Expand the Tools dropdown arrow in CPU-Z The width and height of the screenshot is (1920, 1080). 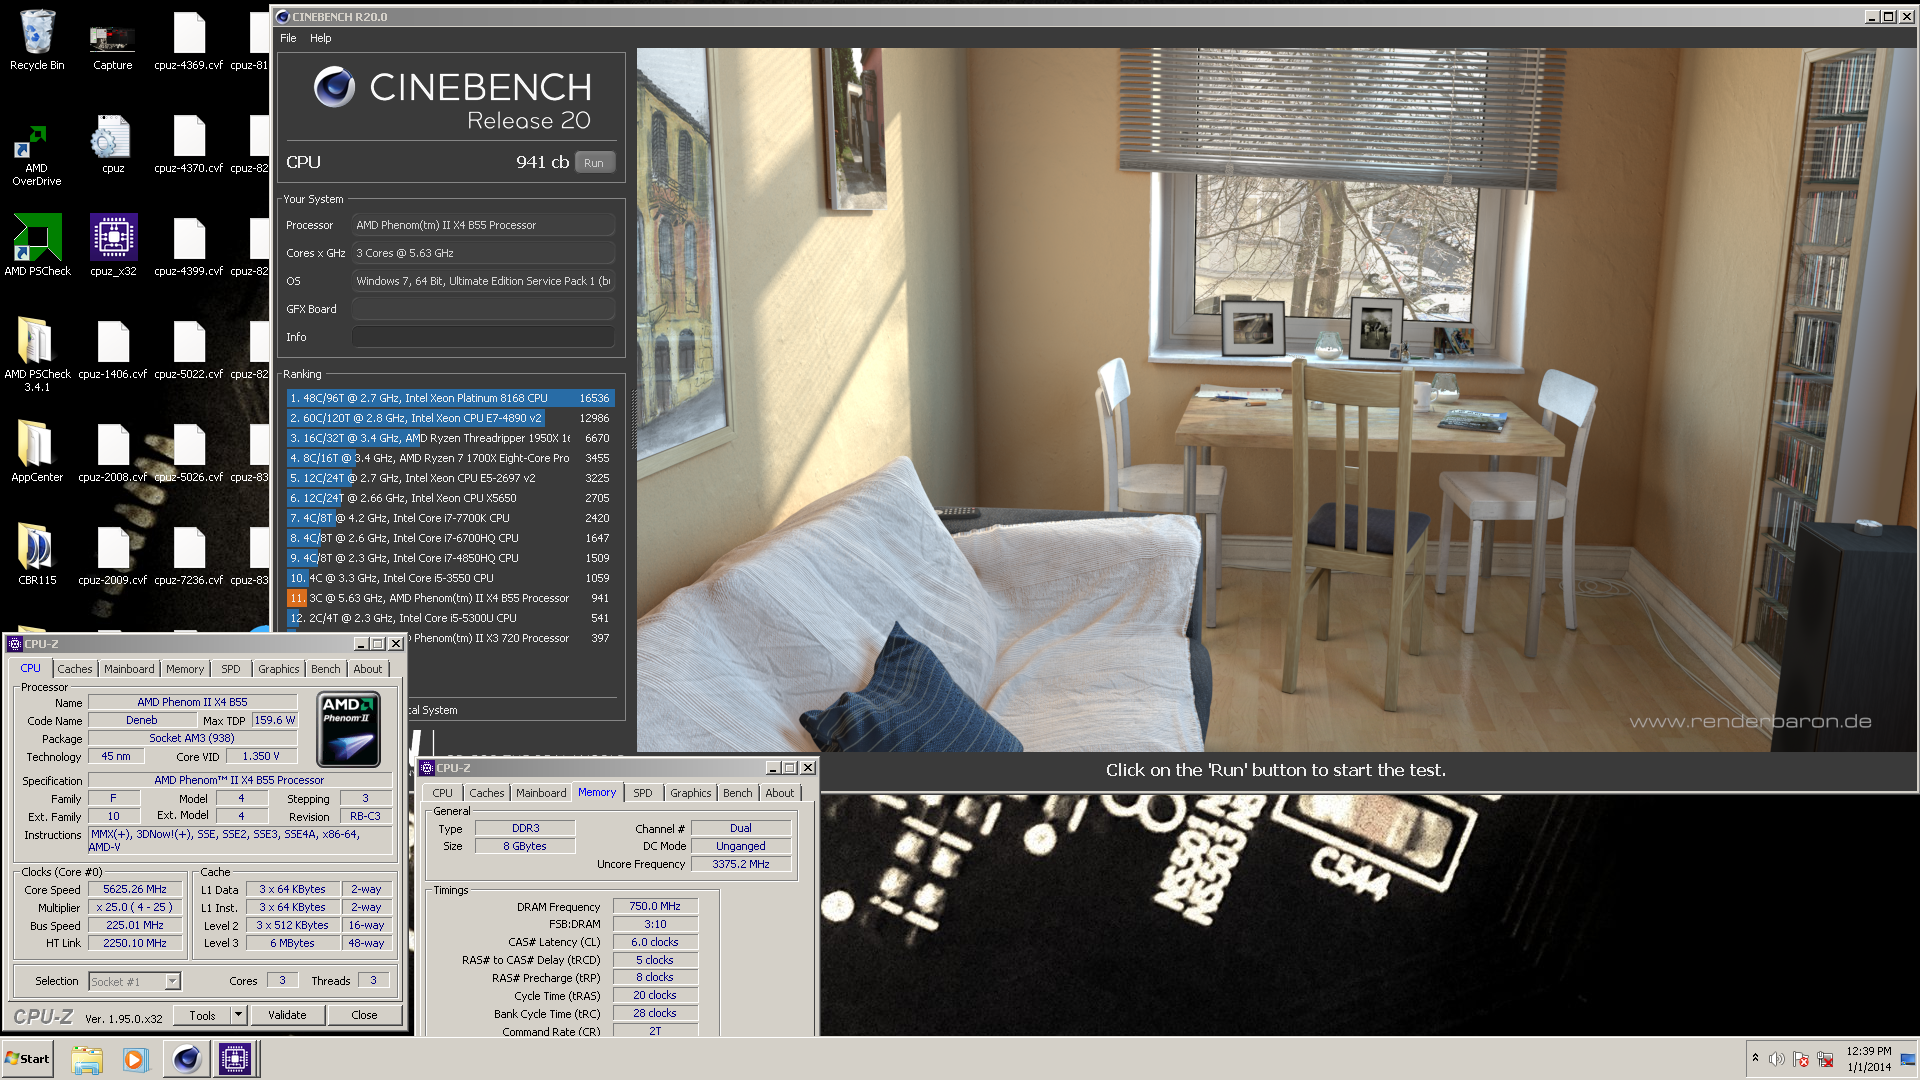coord(238,1015)
